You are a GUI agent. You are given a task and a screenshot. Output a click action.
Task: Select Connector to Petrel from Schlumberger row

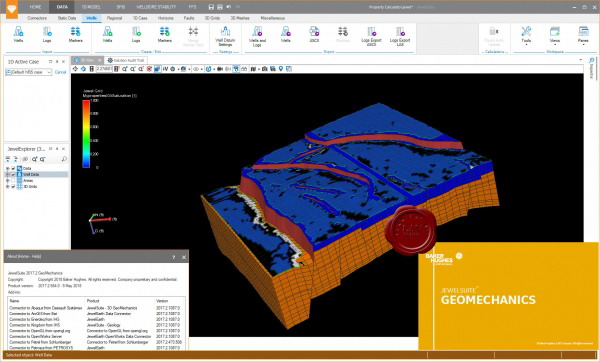pos(96,342)
